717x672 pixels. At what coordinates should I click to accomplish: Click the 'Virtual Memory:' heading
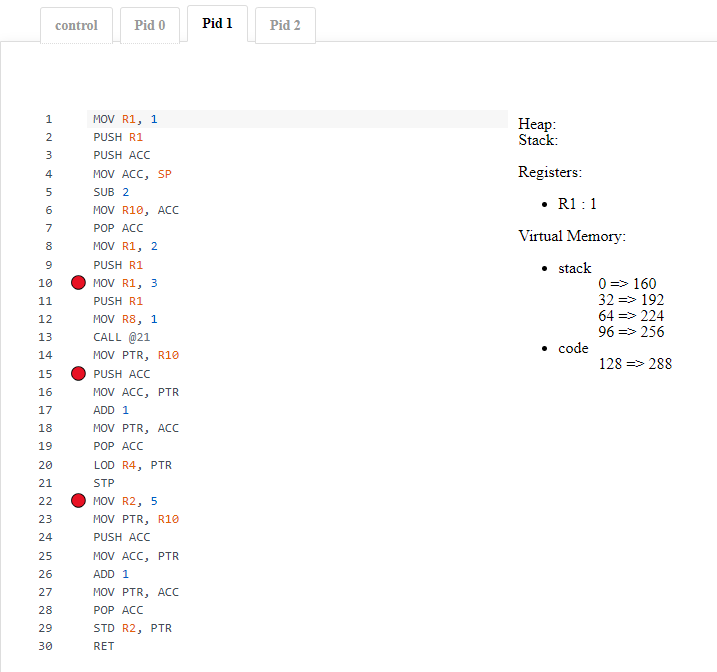coord(572,236)
